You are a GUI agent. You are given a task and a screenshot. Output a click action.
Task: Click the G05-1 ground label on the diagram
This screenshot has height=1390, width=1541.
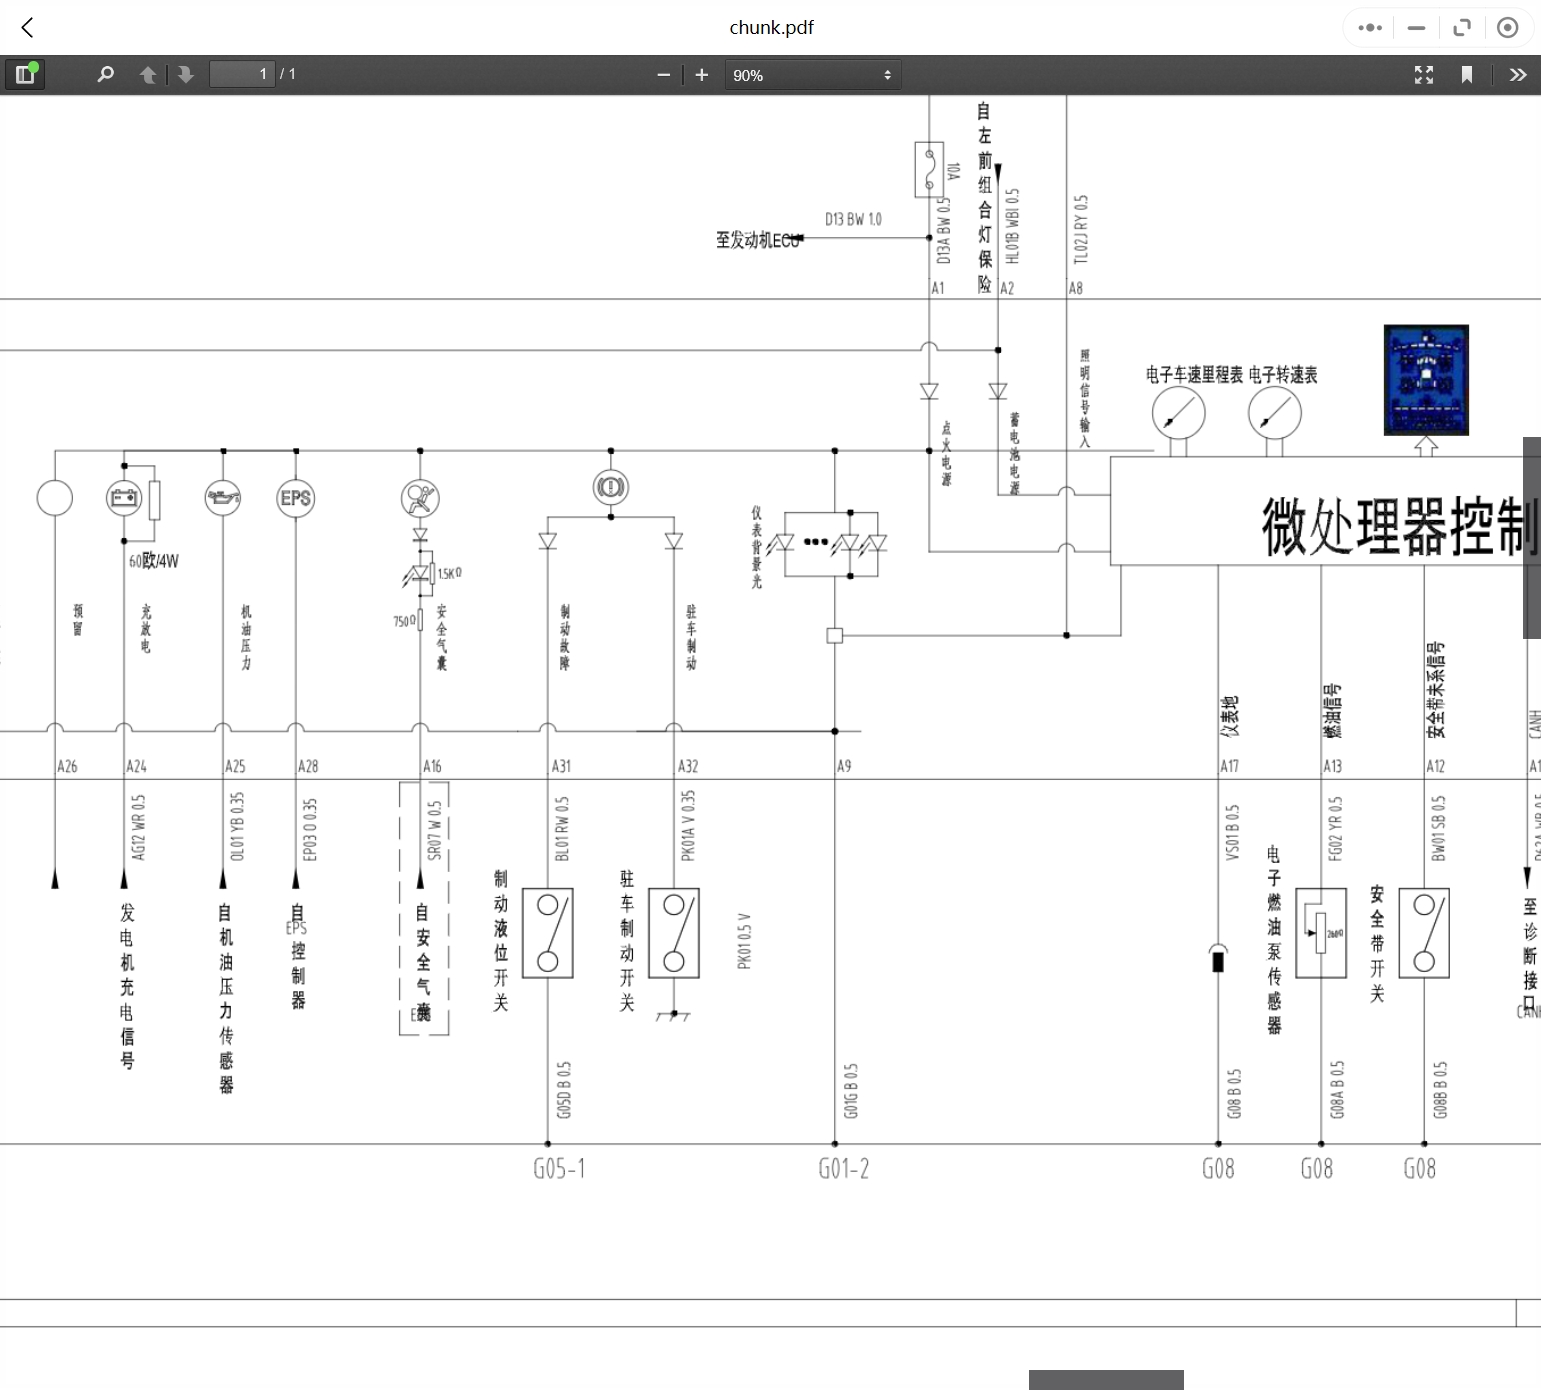tap(560, 1167)
